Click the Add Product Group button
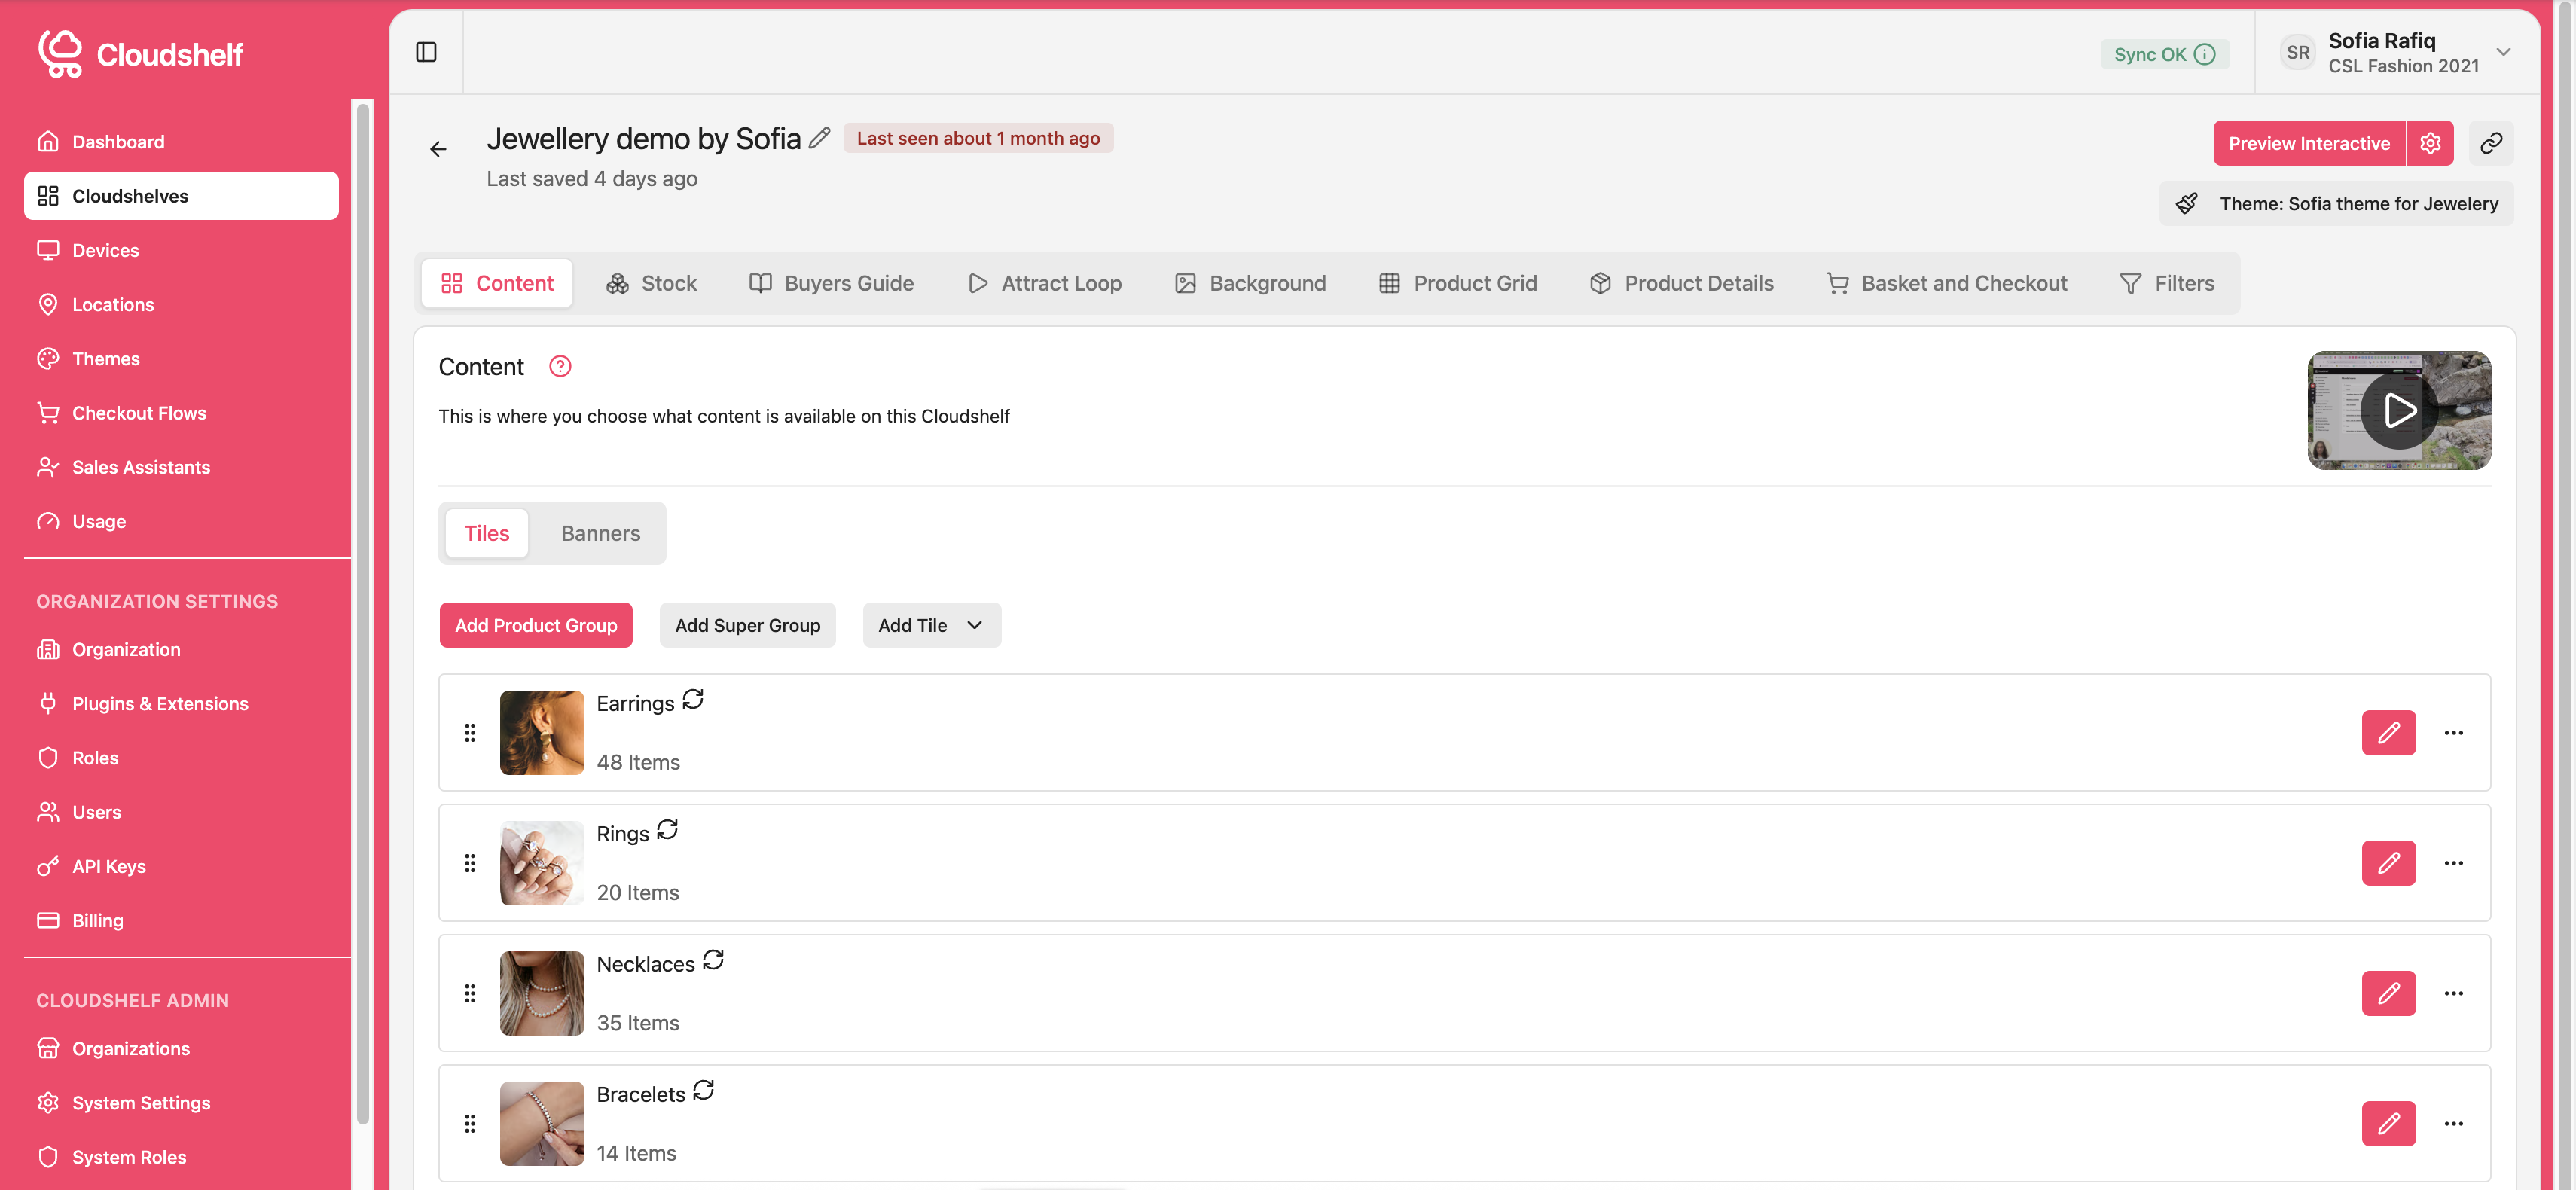The height and width of the screenshot is (1190, 2576). [536, 625]
